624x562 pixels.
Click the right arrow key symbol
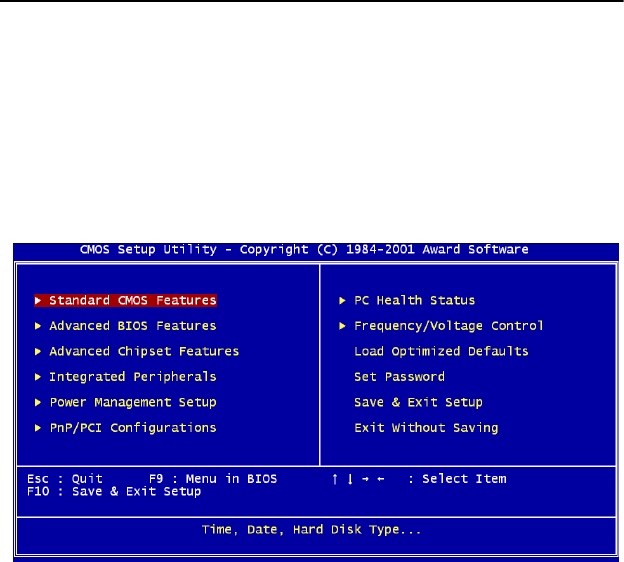click(x=365, y=479)
